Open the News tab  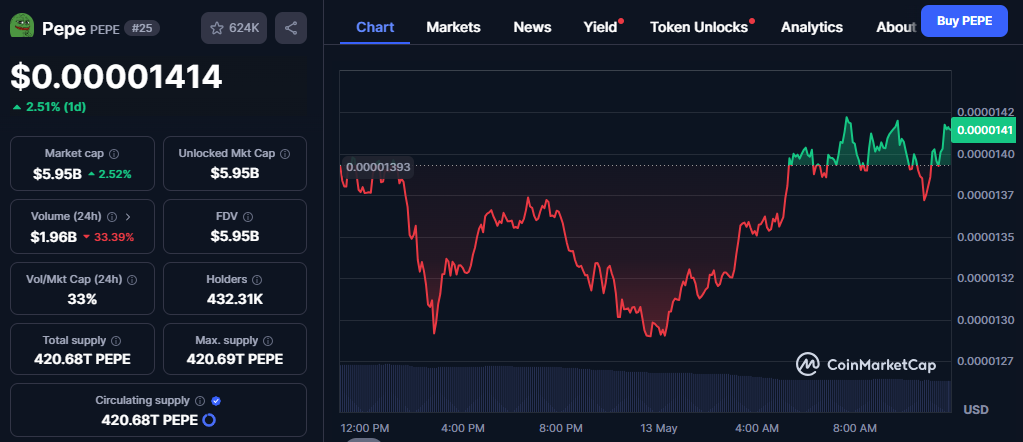tap(532, 27)
